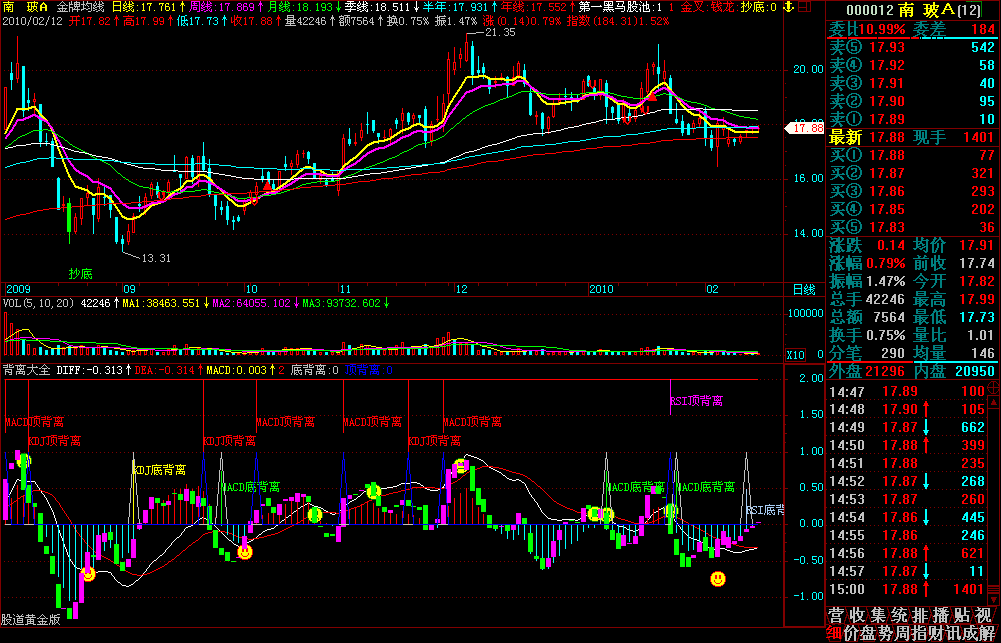Switch to the 统 tab

[x=899, y=616]
